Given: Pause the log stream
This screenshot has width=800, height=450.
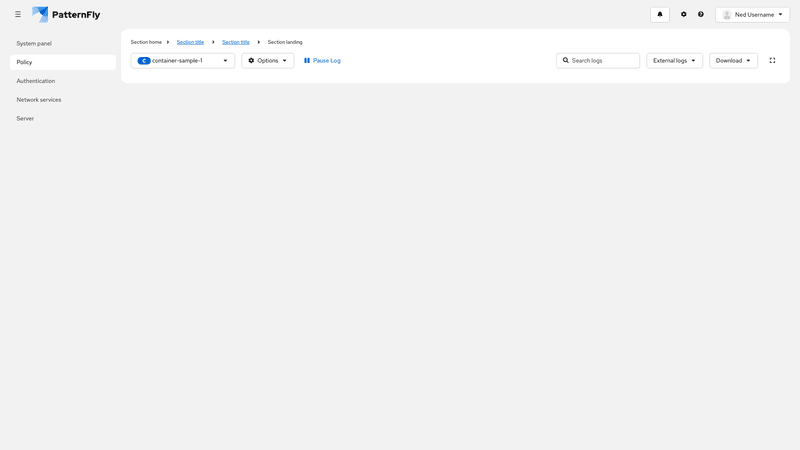Looking at the screenshot, I should [322, 61].
